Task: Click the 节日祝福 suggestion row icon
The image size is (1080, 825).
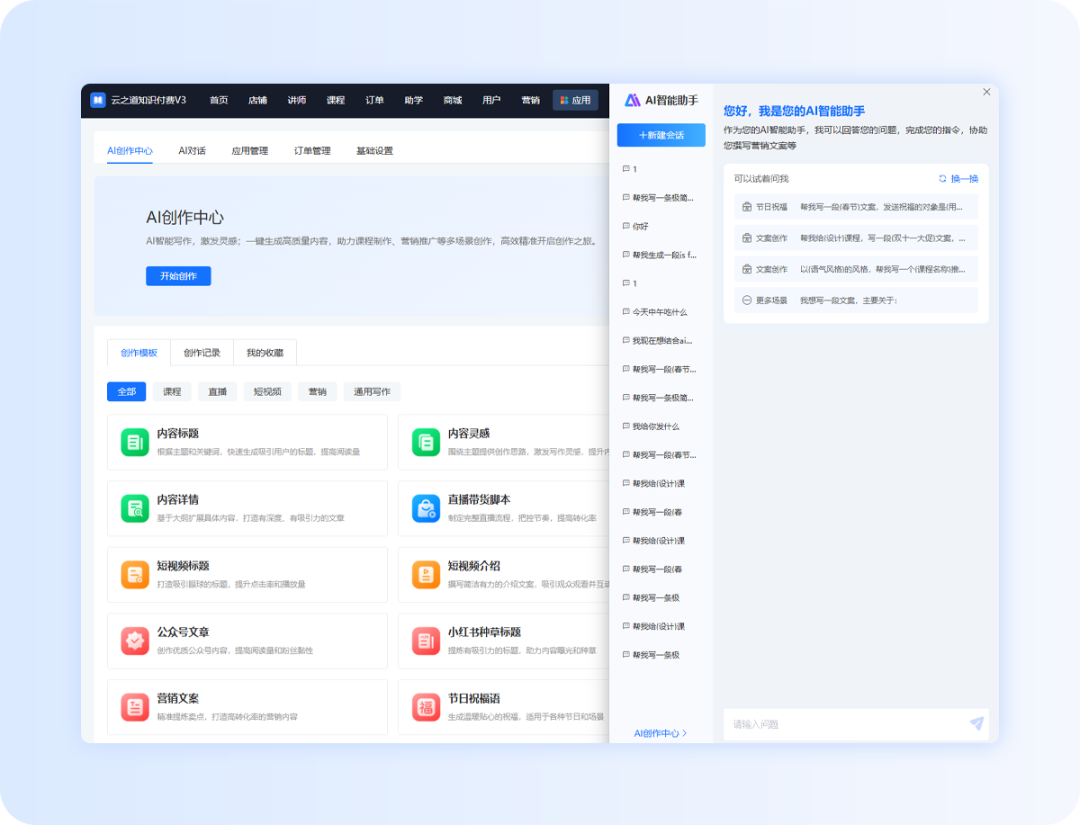Action: pyautogui.click(x=747, y=207)
